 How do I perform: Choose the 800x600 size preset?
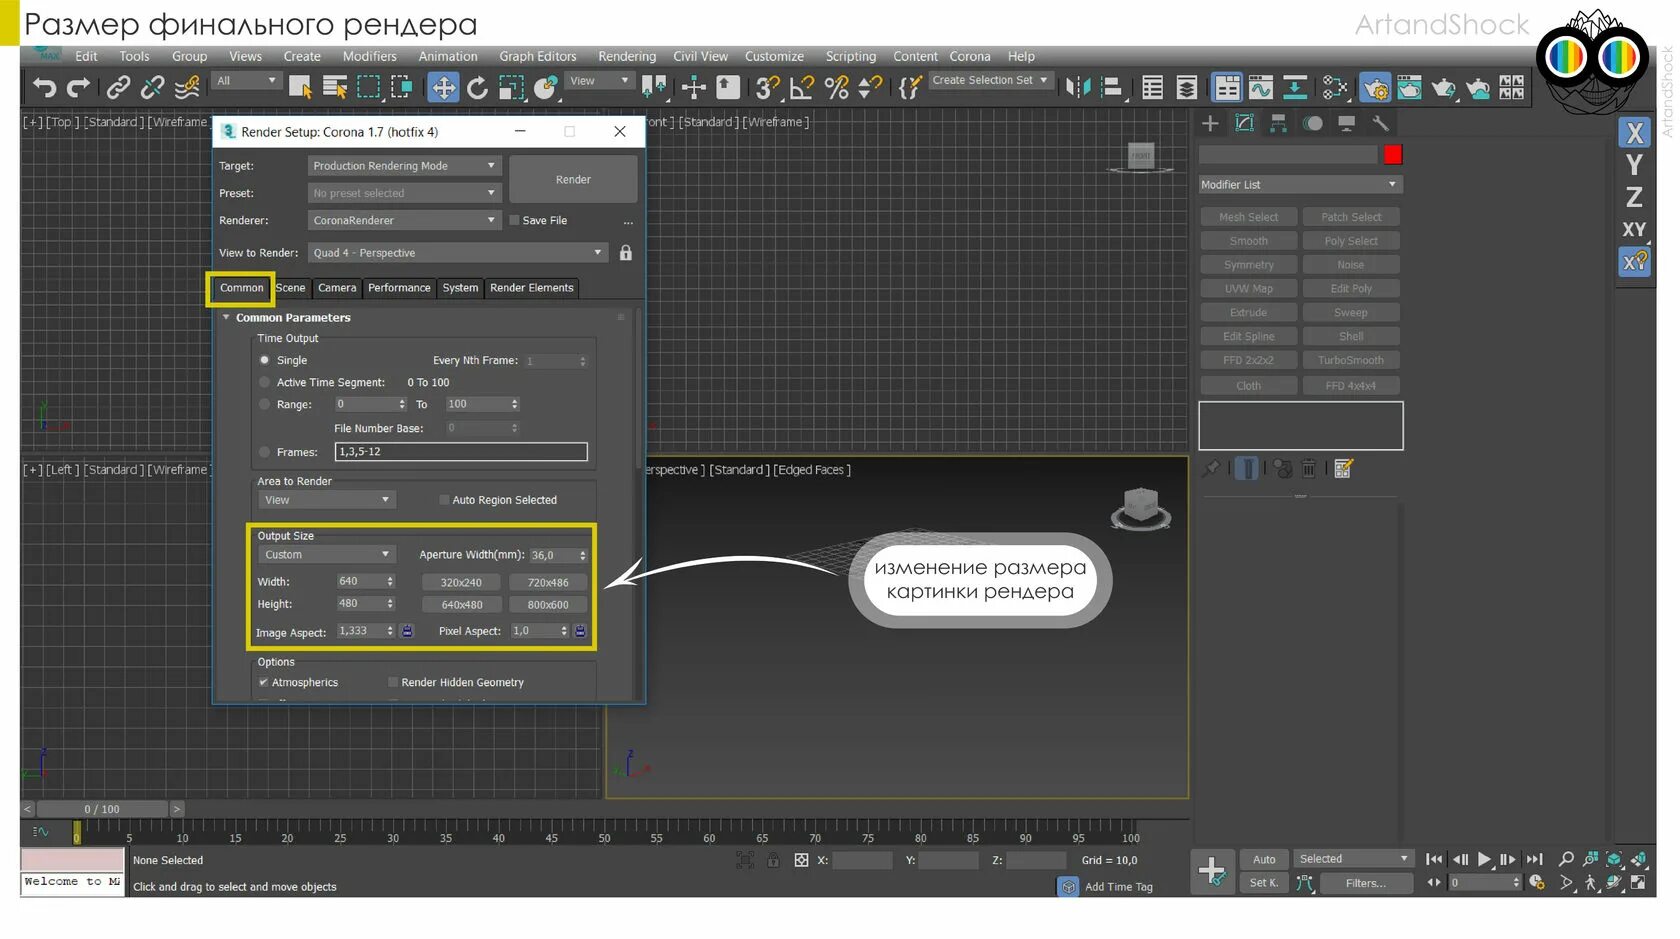(x=548, y=605)
